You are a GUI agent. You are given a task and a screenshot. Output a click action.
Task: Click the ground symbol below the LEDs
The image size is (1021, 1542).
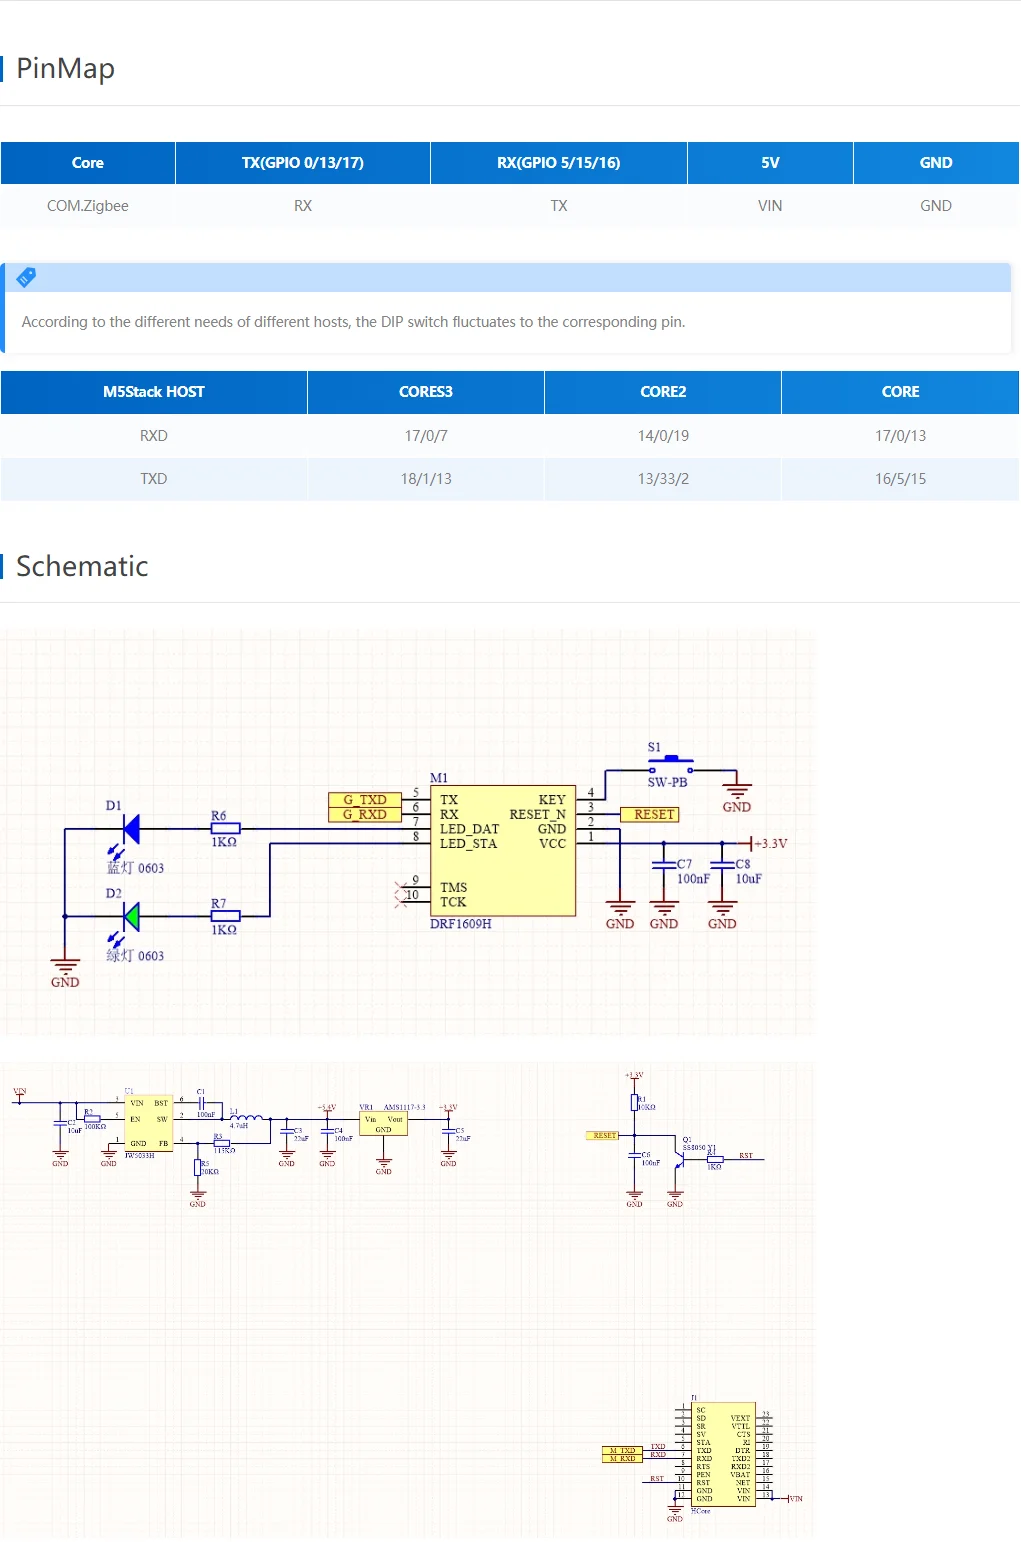[65, 968]
